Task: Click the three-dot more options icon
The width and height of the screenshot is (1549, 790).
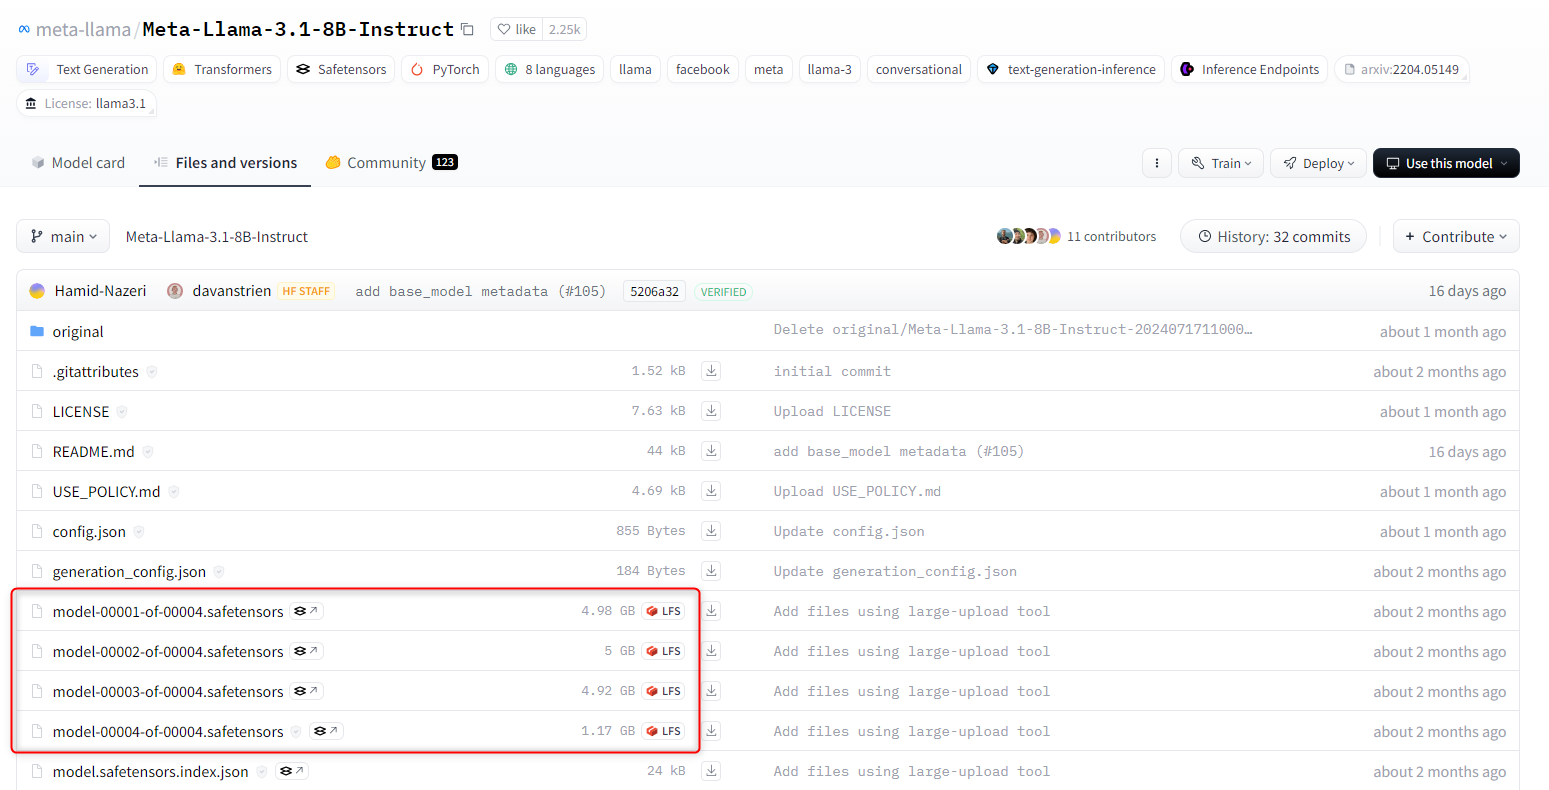Action: (1156, 163)
